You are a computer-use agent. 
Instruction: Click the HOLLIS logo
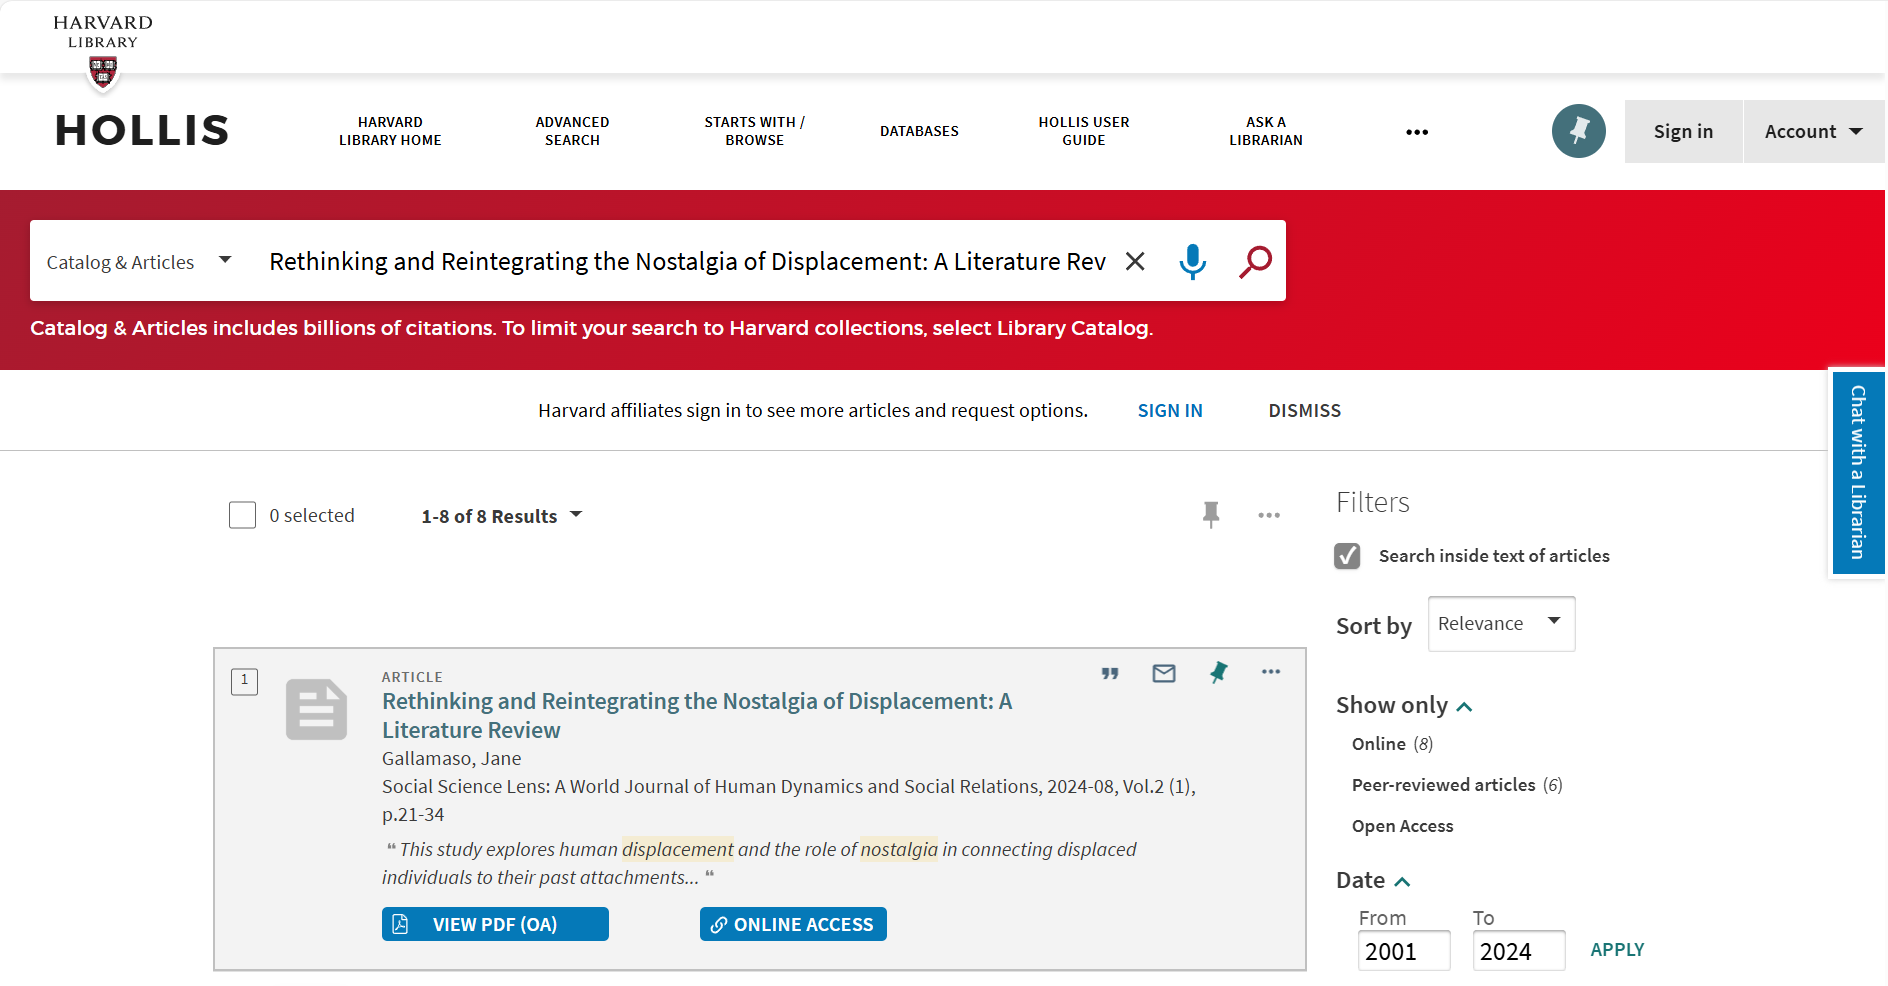142,131
